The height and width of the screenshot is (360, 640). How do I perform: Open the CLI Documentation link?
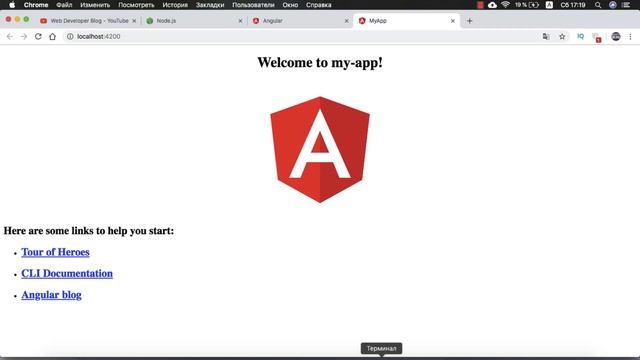point(67,273)
